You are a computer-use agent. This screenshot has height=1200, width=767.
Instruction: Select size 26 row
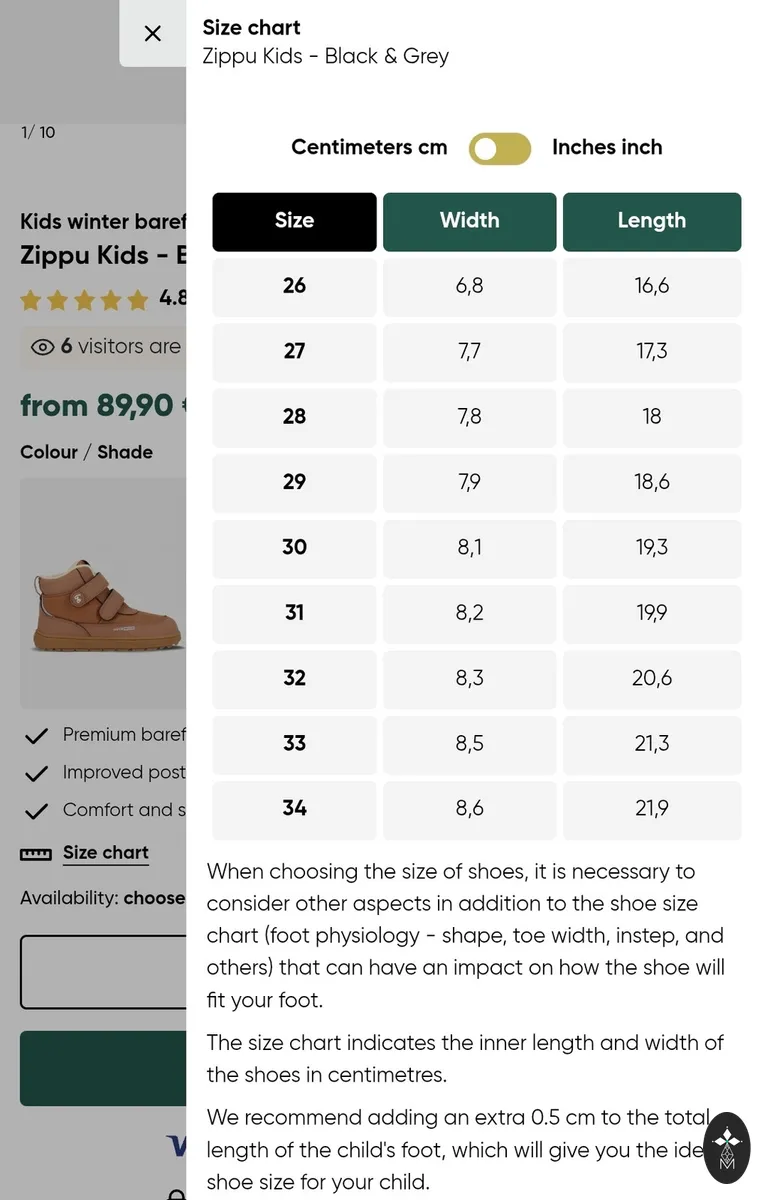(477, 286)
